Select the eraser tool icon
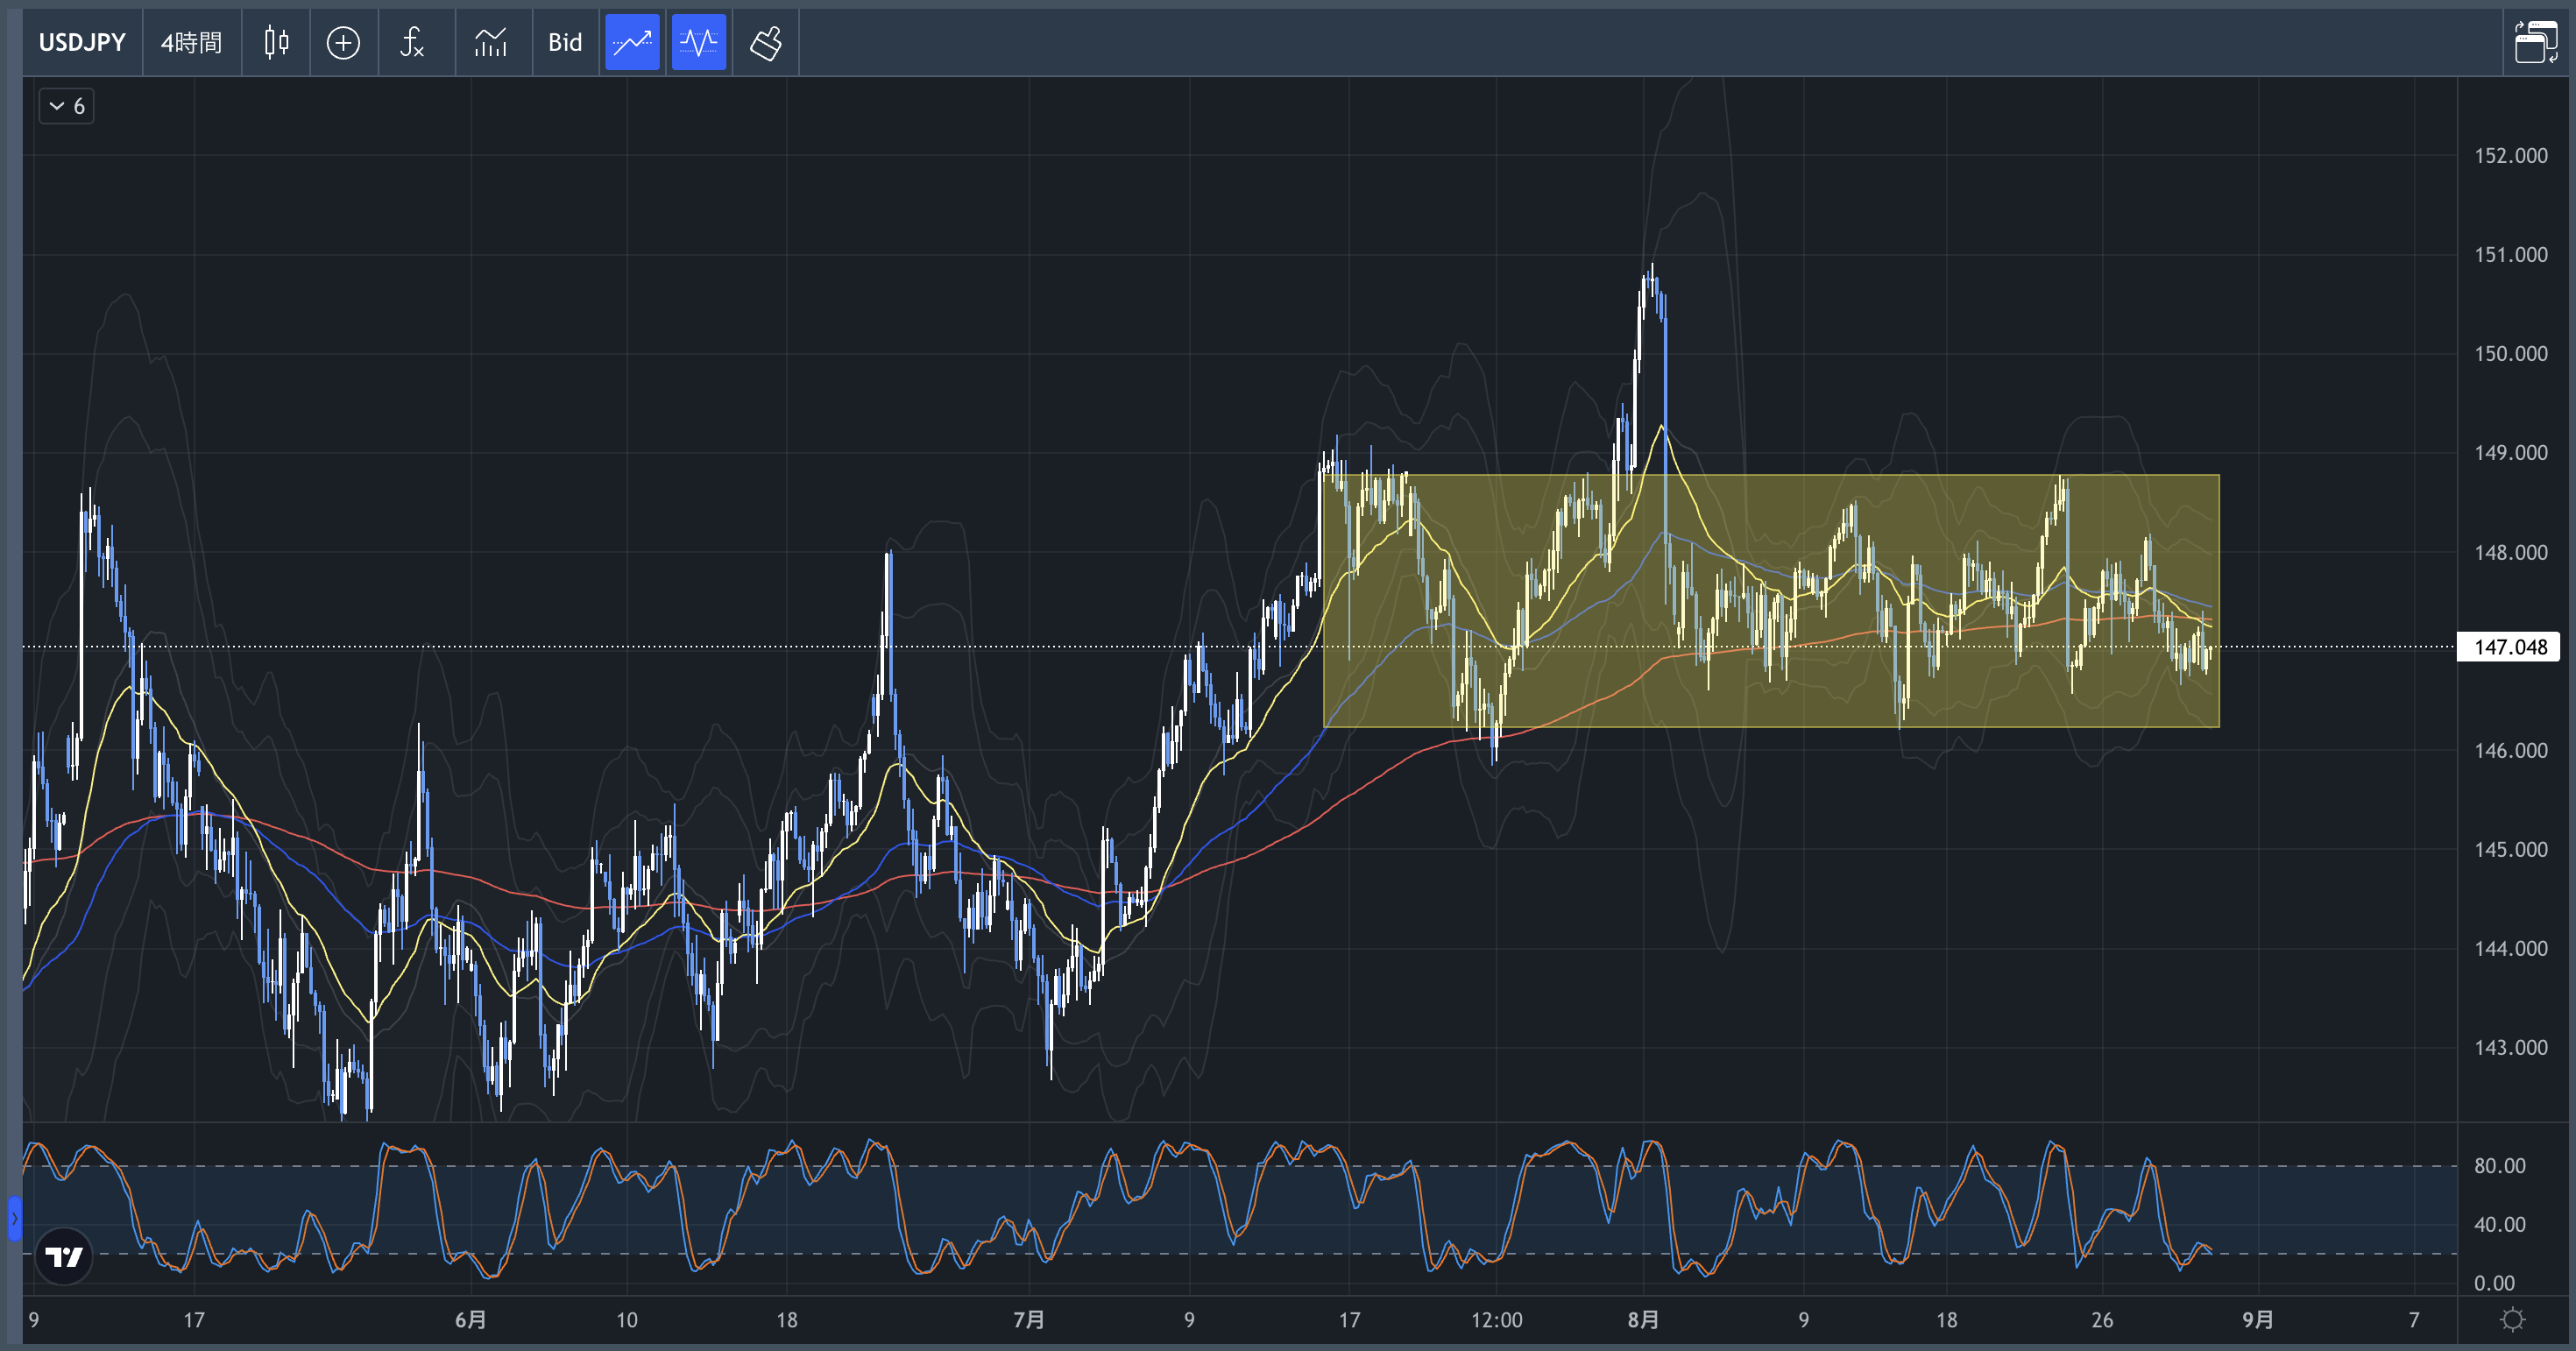 (x=765, y=42)
